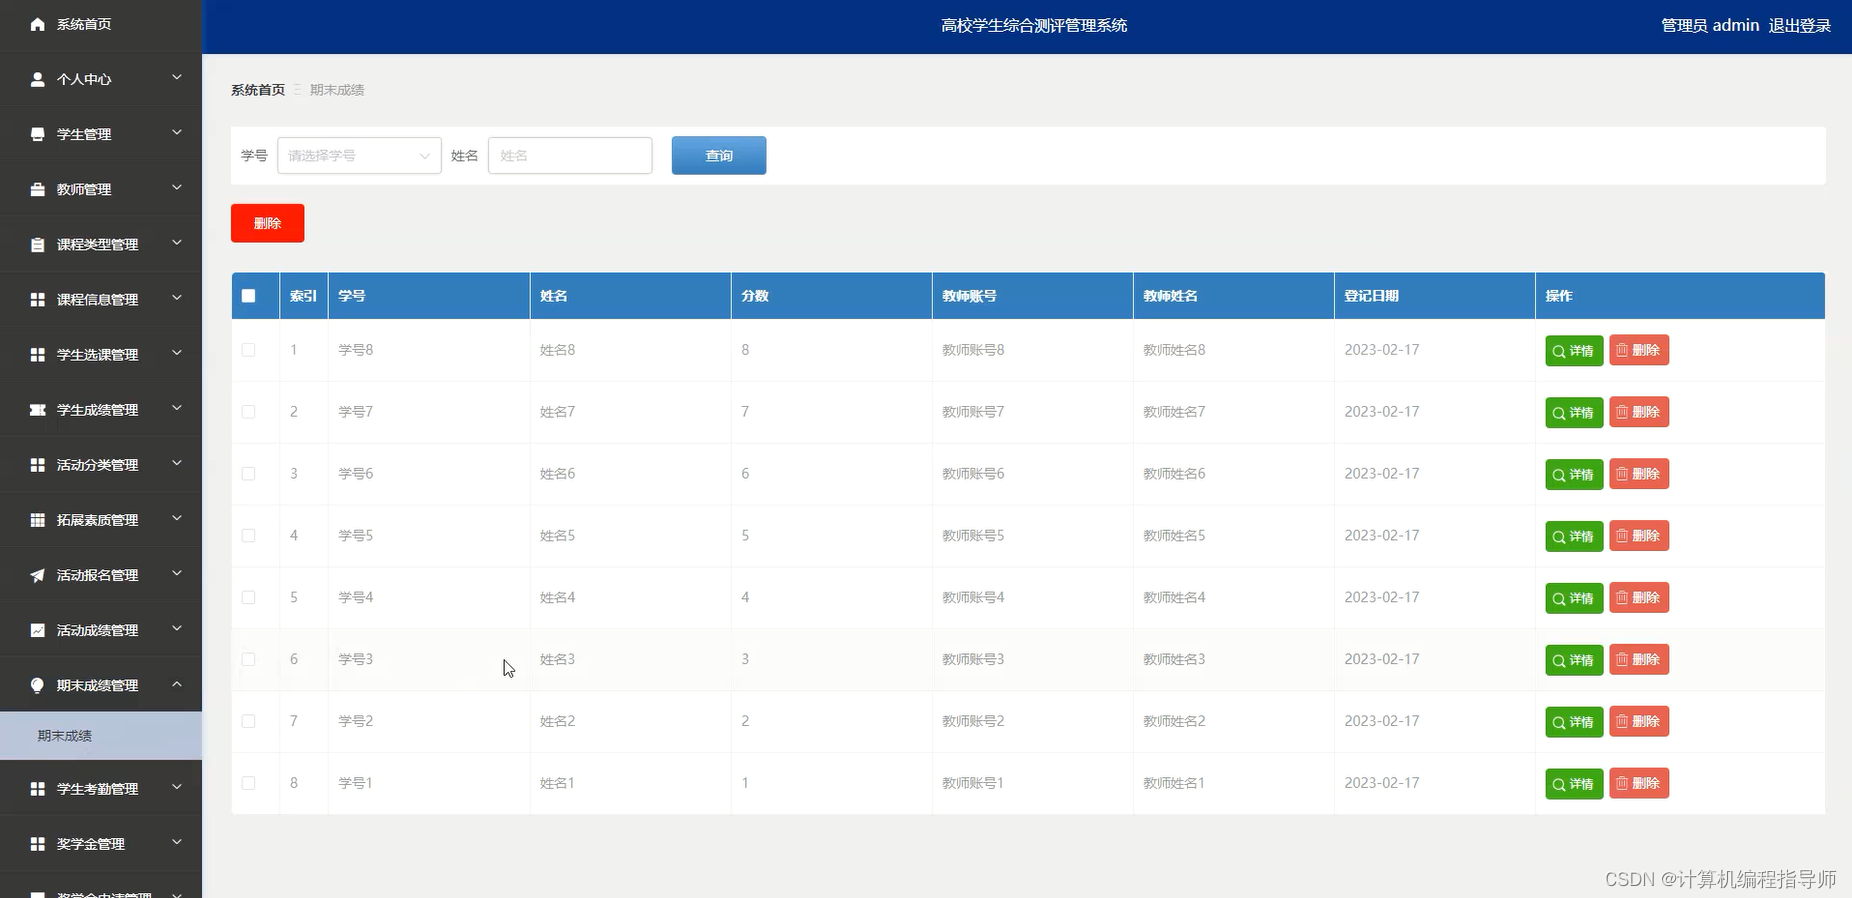The image size is (1852, 898).
Task: Open 学生成绩管理 in the sidebar
Action: (x=101, y=410)
